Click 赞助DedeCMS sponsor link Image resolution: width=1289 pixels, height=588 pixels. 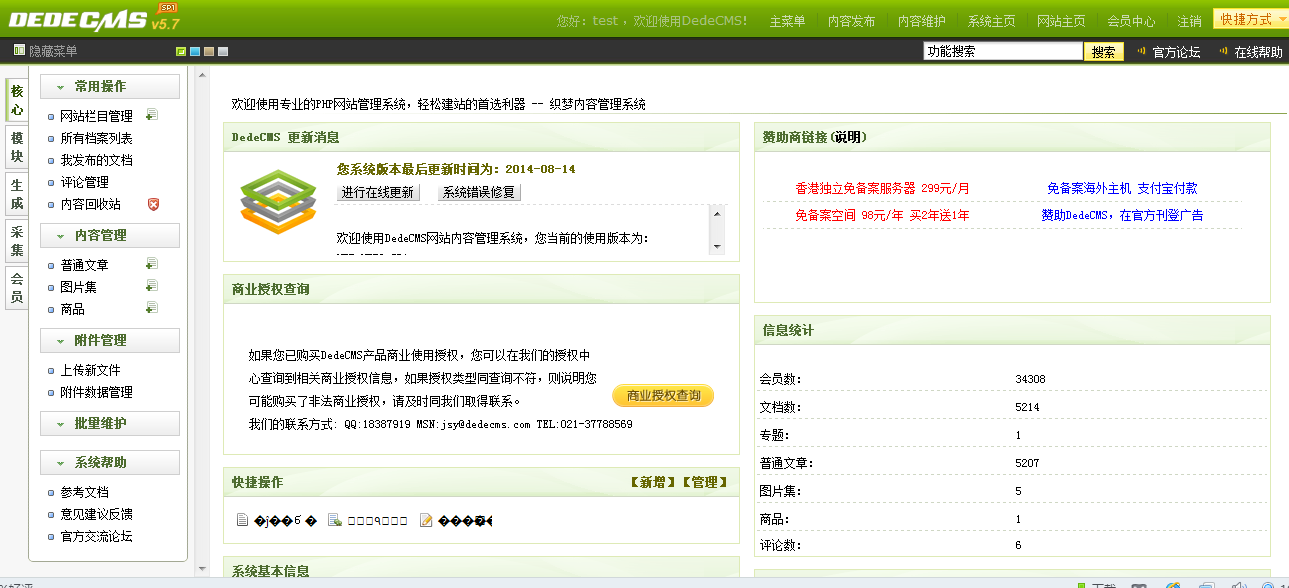pos(1122,215)
